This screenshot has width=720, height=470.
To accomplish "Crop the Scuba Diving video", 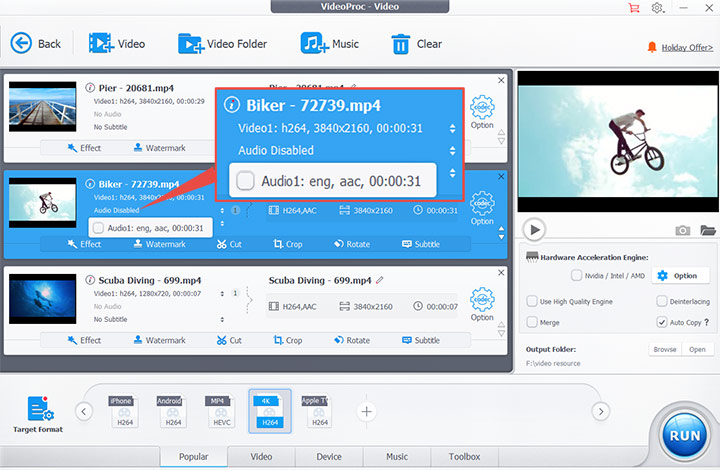I will (x=288, y=340).
